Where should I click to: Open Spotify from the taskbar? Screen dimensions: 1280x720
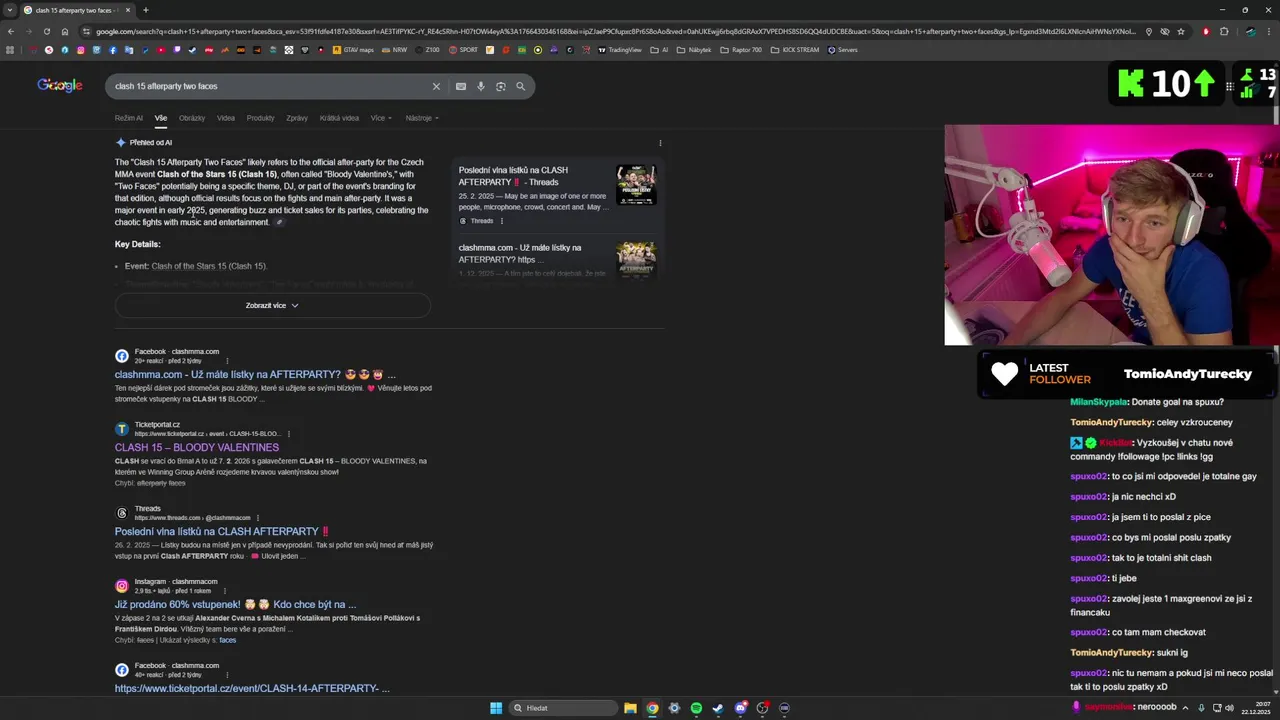click(696, 708)
